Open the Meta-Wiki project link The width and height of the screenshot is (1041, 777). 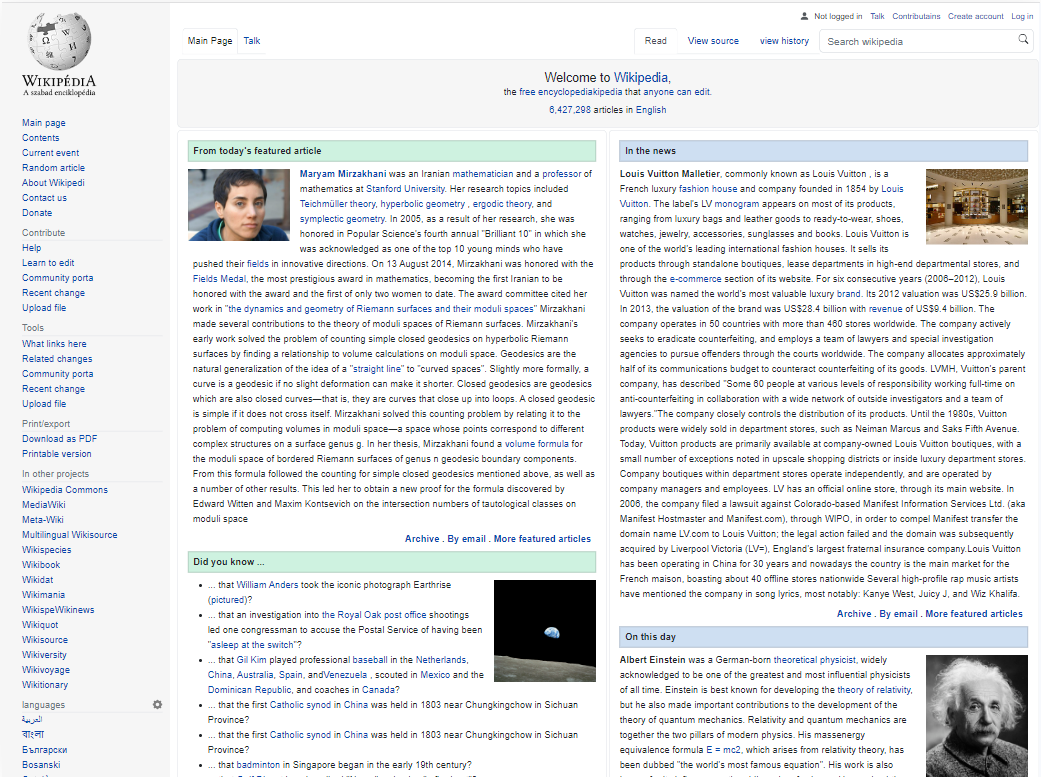pos(42,519)
